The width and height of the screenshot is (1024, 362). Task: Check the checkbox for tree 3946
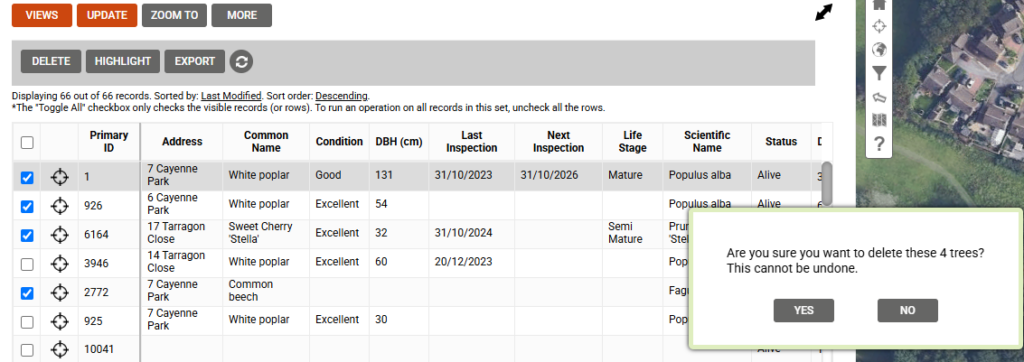(x=27, y=264)
